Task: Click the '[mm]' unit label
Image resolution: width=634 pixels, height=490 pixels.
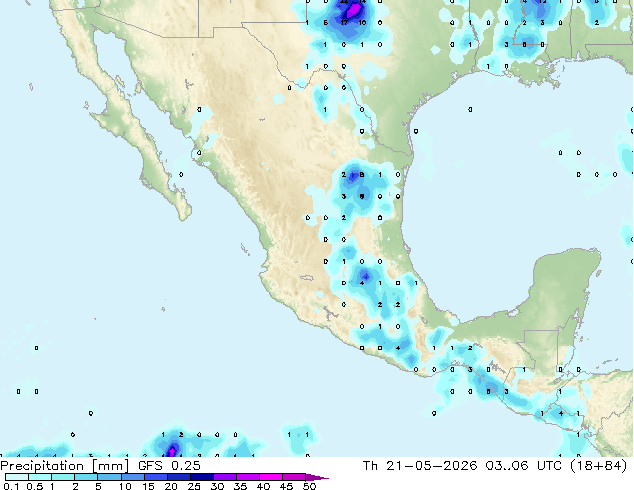Action: click(110, 466)
